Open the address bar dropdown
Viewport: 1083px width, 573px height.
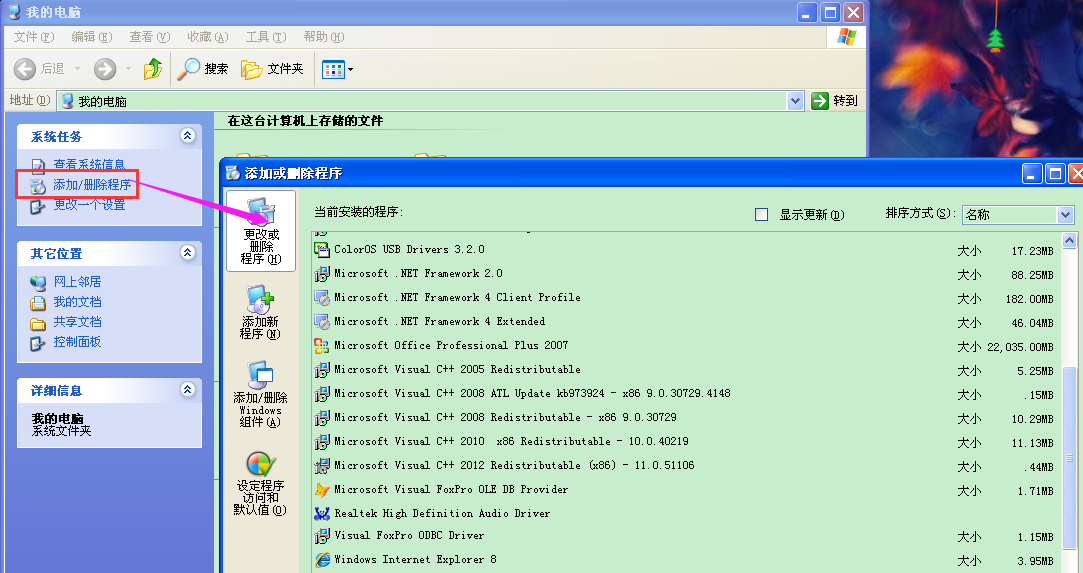(x=795, y=101)
